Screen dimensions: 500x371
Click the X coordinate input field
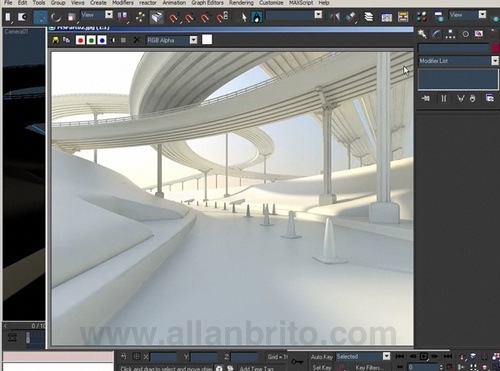[x=163, y=357]
